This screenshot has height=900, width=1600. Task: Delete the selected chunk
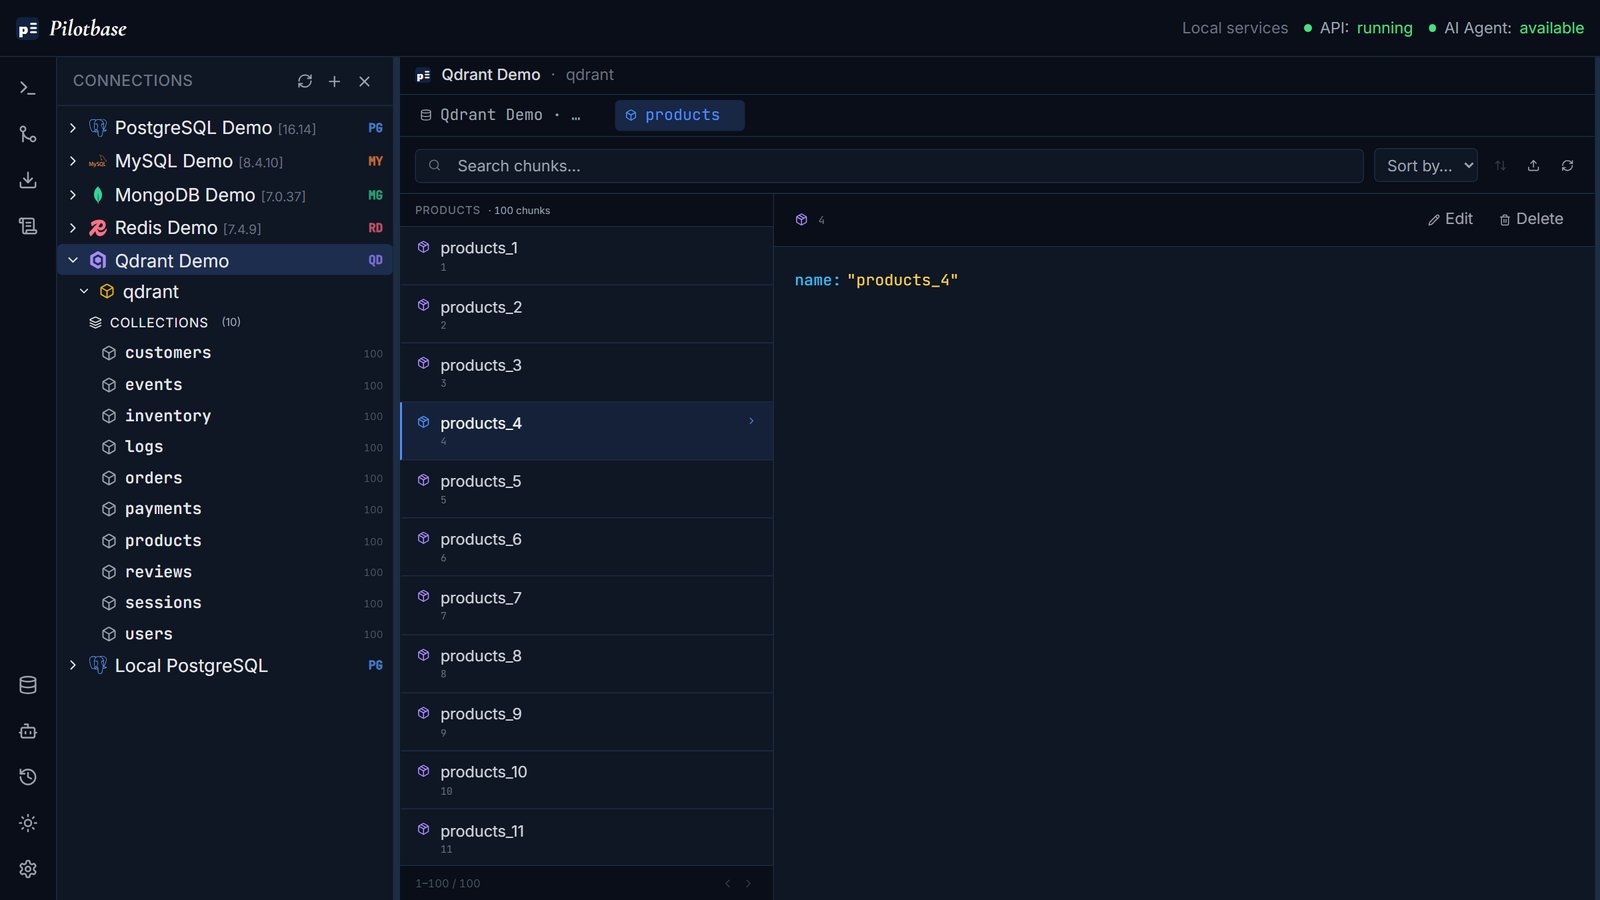[x=1531, y=219]
